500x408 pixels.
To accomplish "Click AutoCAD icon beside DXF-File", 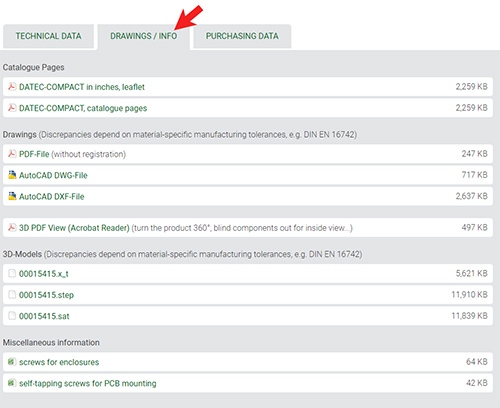I will click(12, 196).
